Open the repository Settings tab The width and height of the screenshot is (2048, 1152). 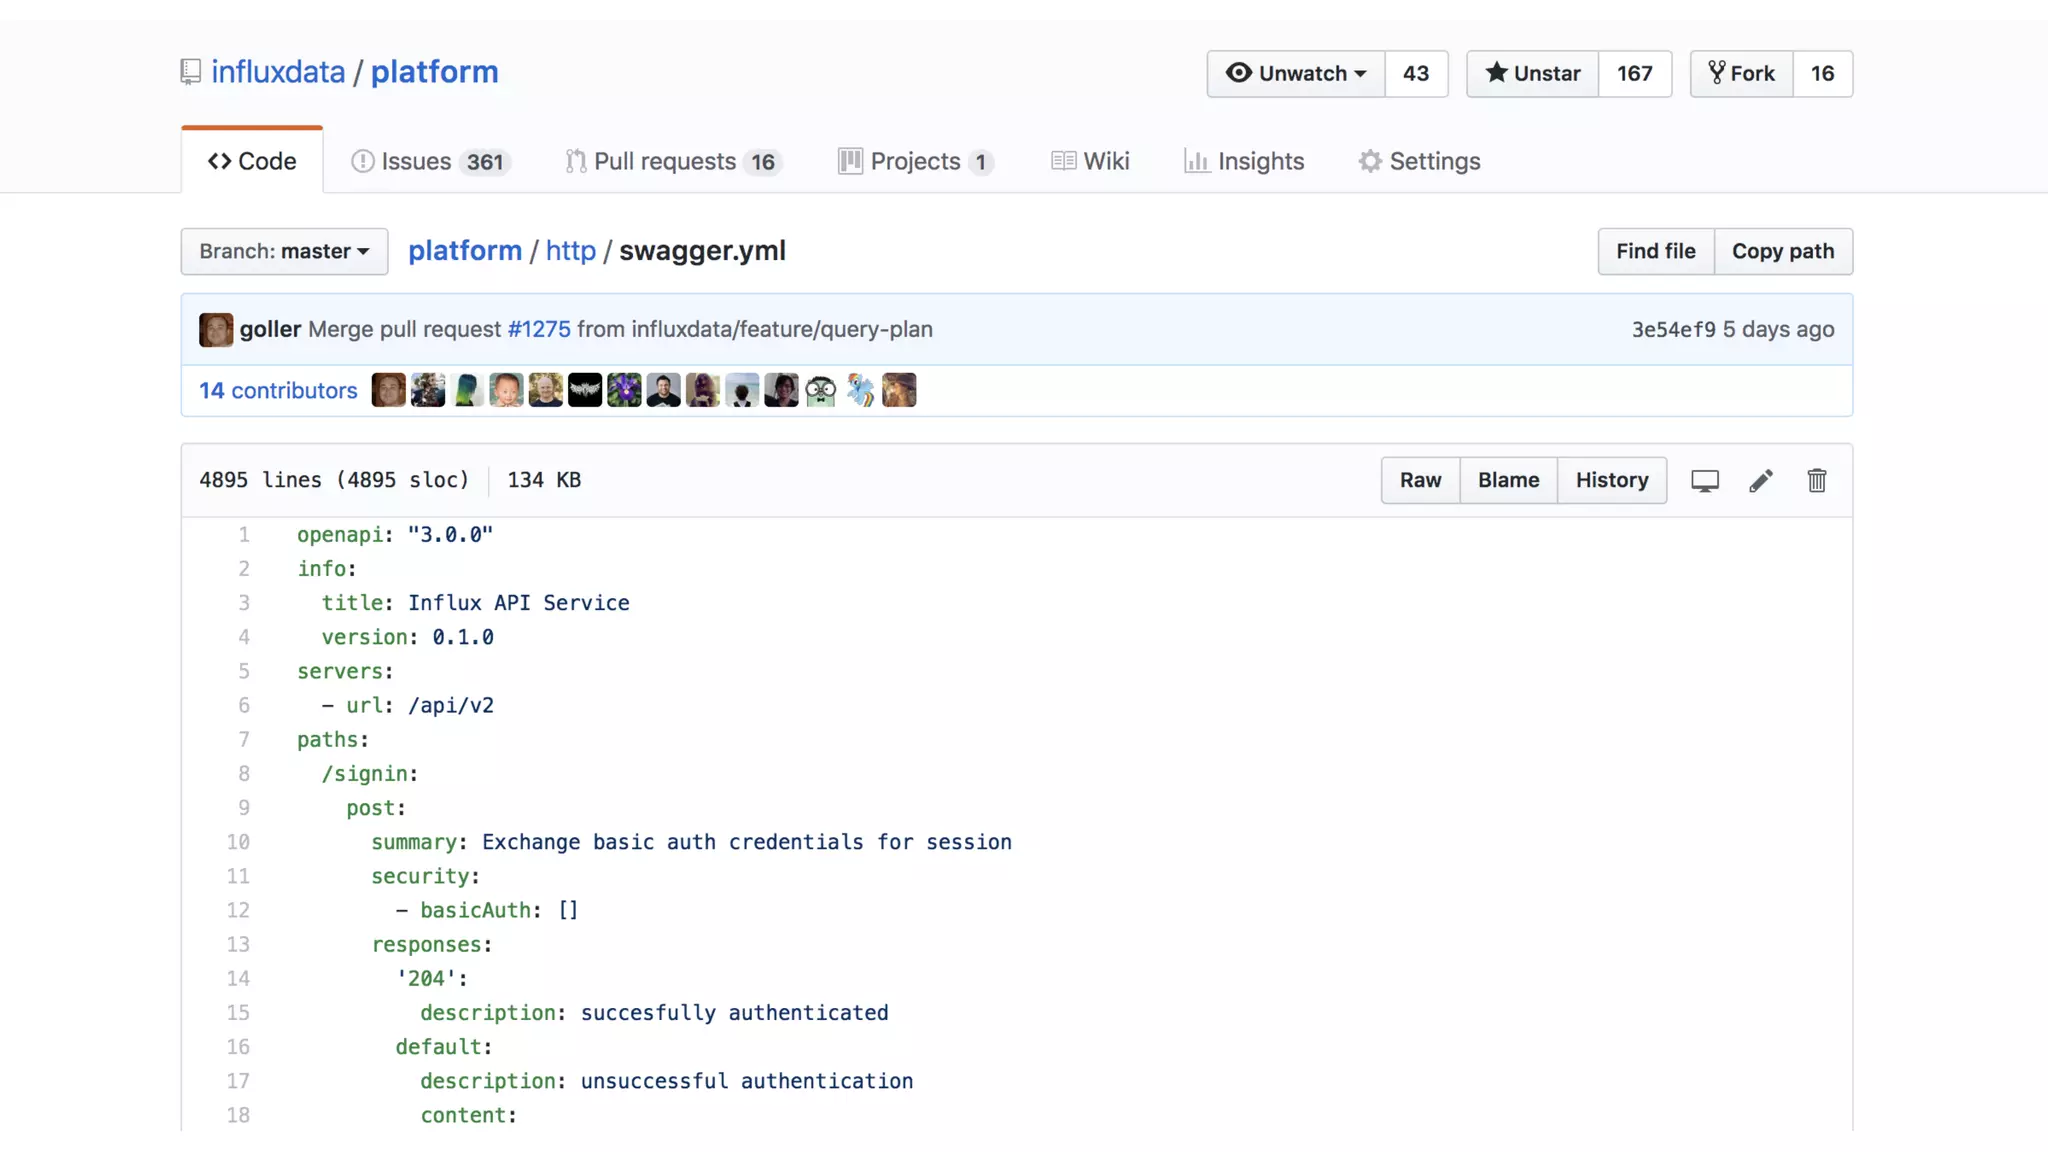pos(1419,161)
